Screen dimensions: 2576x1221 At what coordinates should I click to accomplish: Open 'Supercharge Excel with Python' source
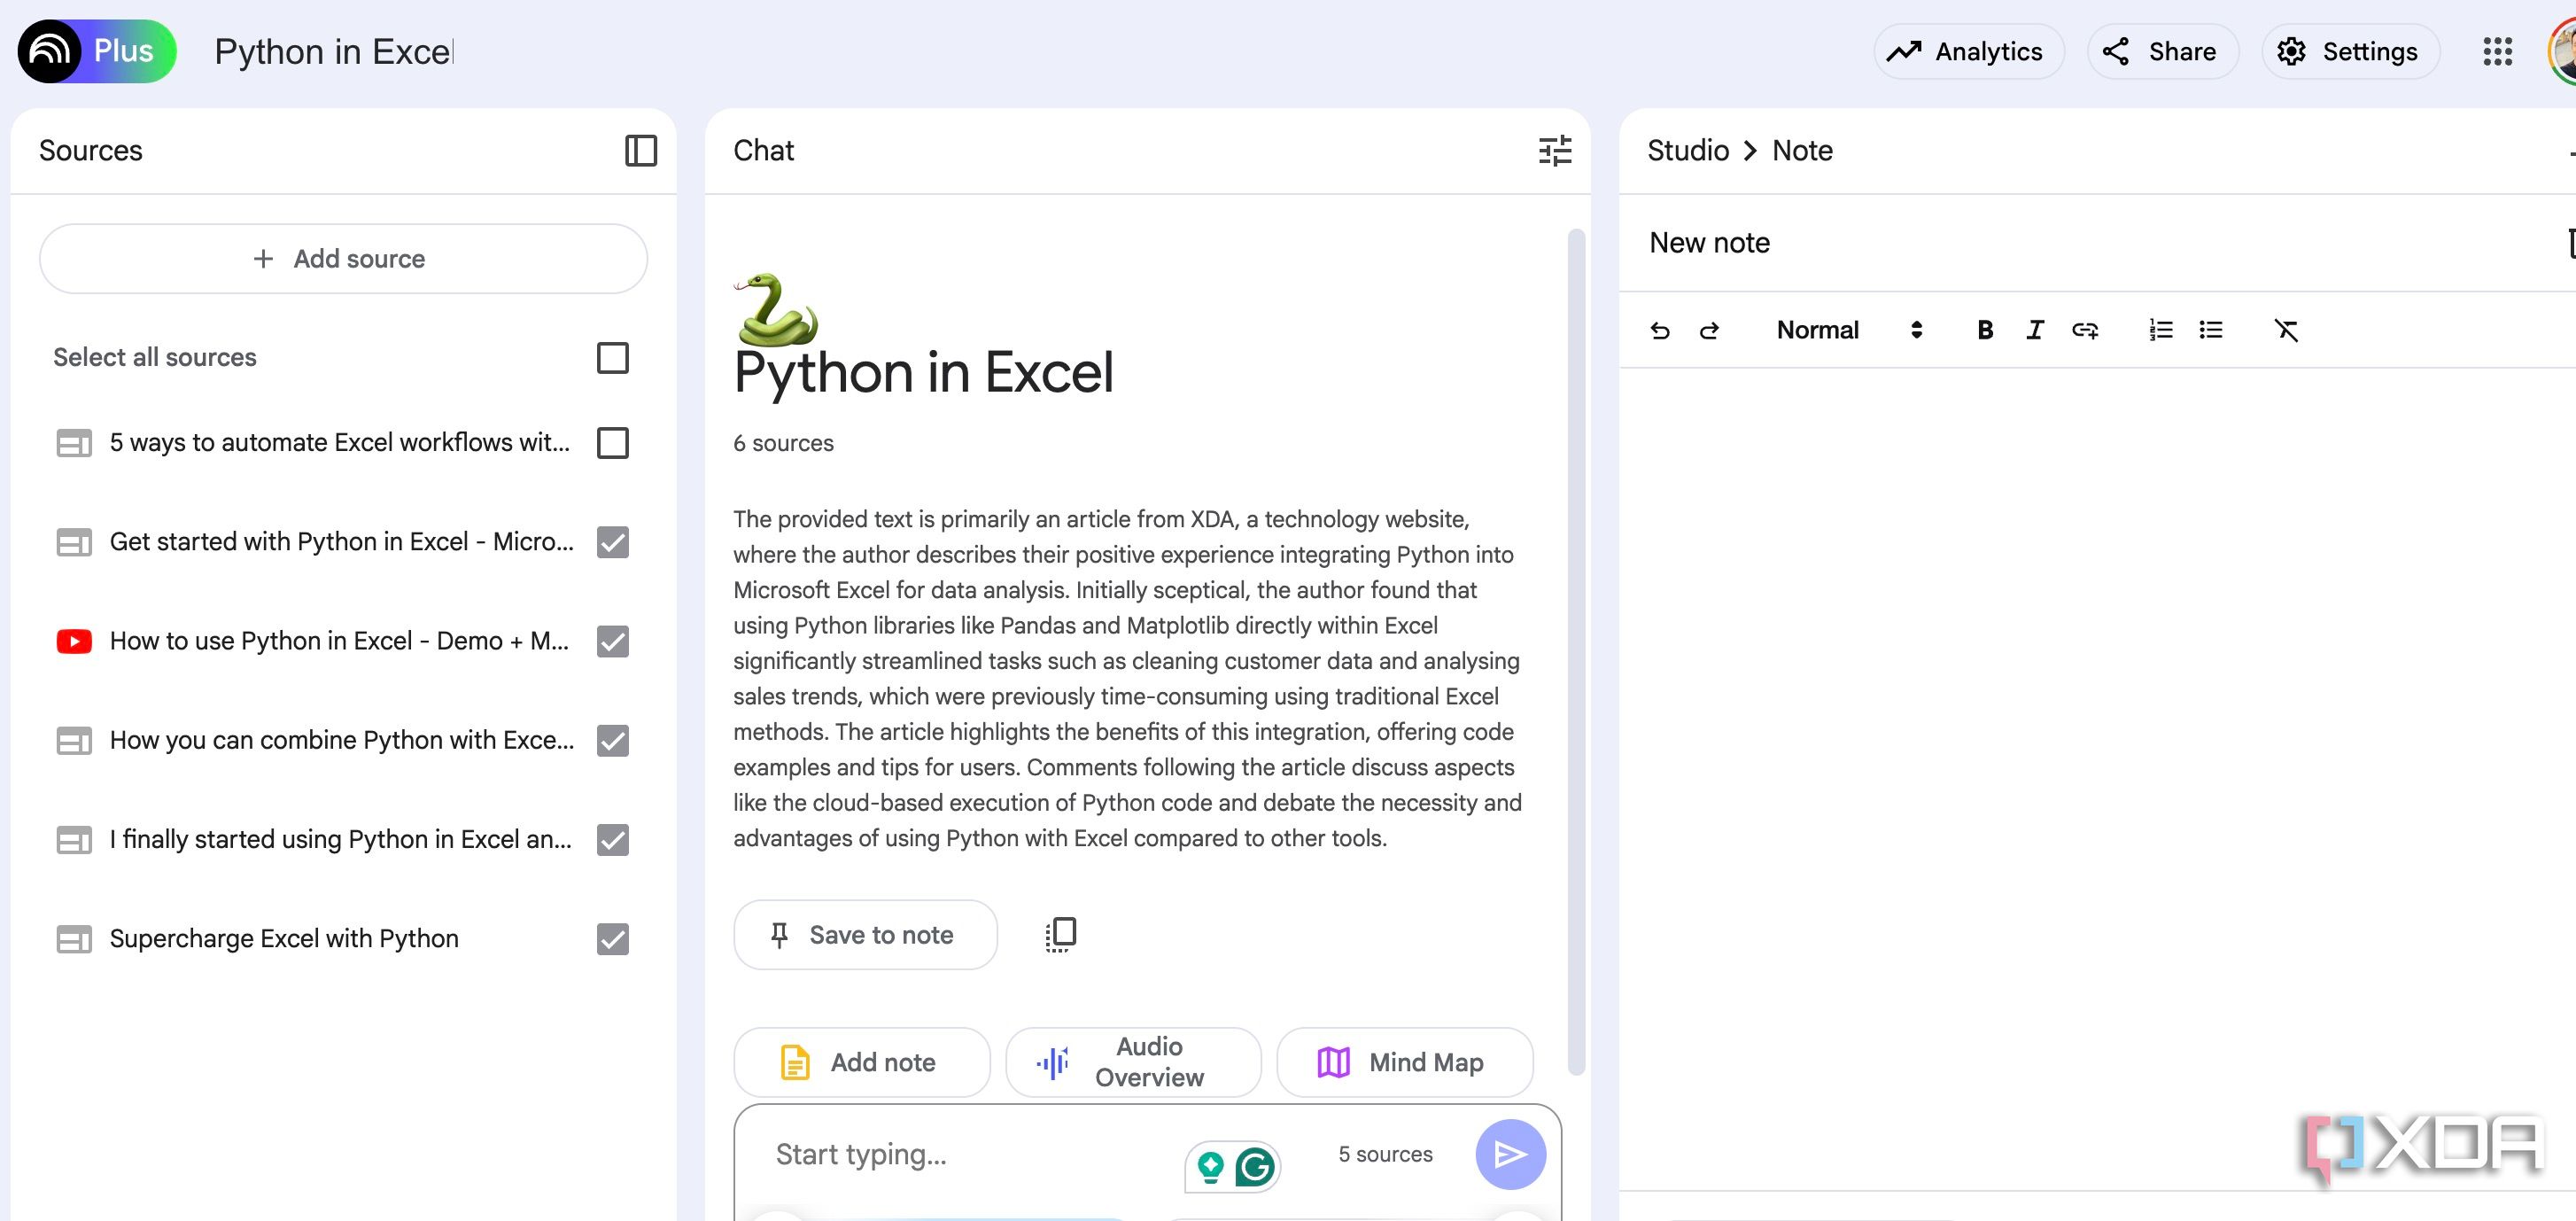point(284,939)
